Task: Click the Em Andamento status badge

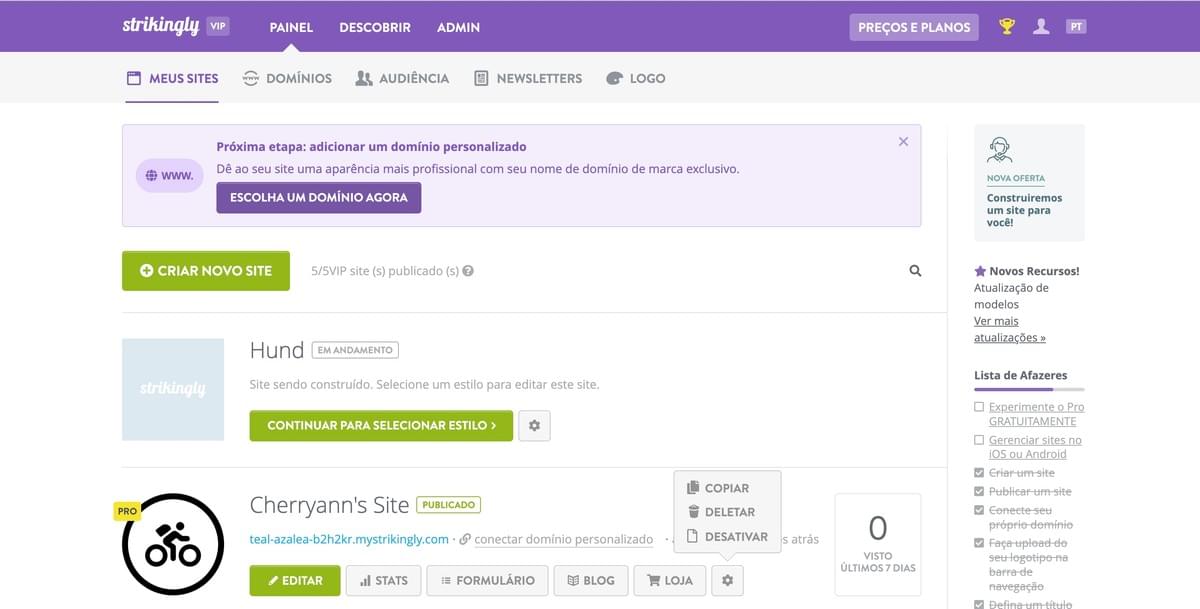Action: [355, 350]
